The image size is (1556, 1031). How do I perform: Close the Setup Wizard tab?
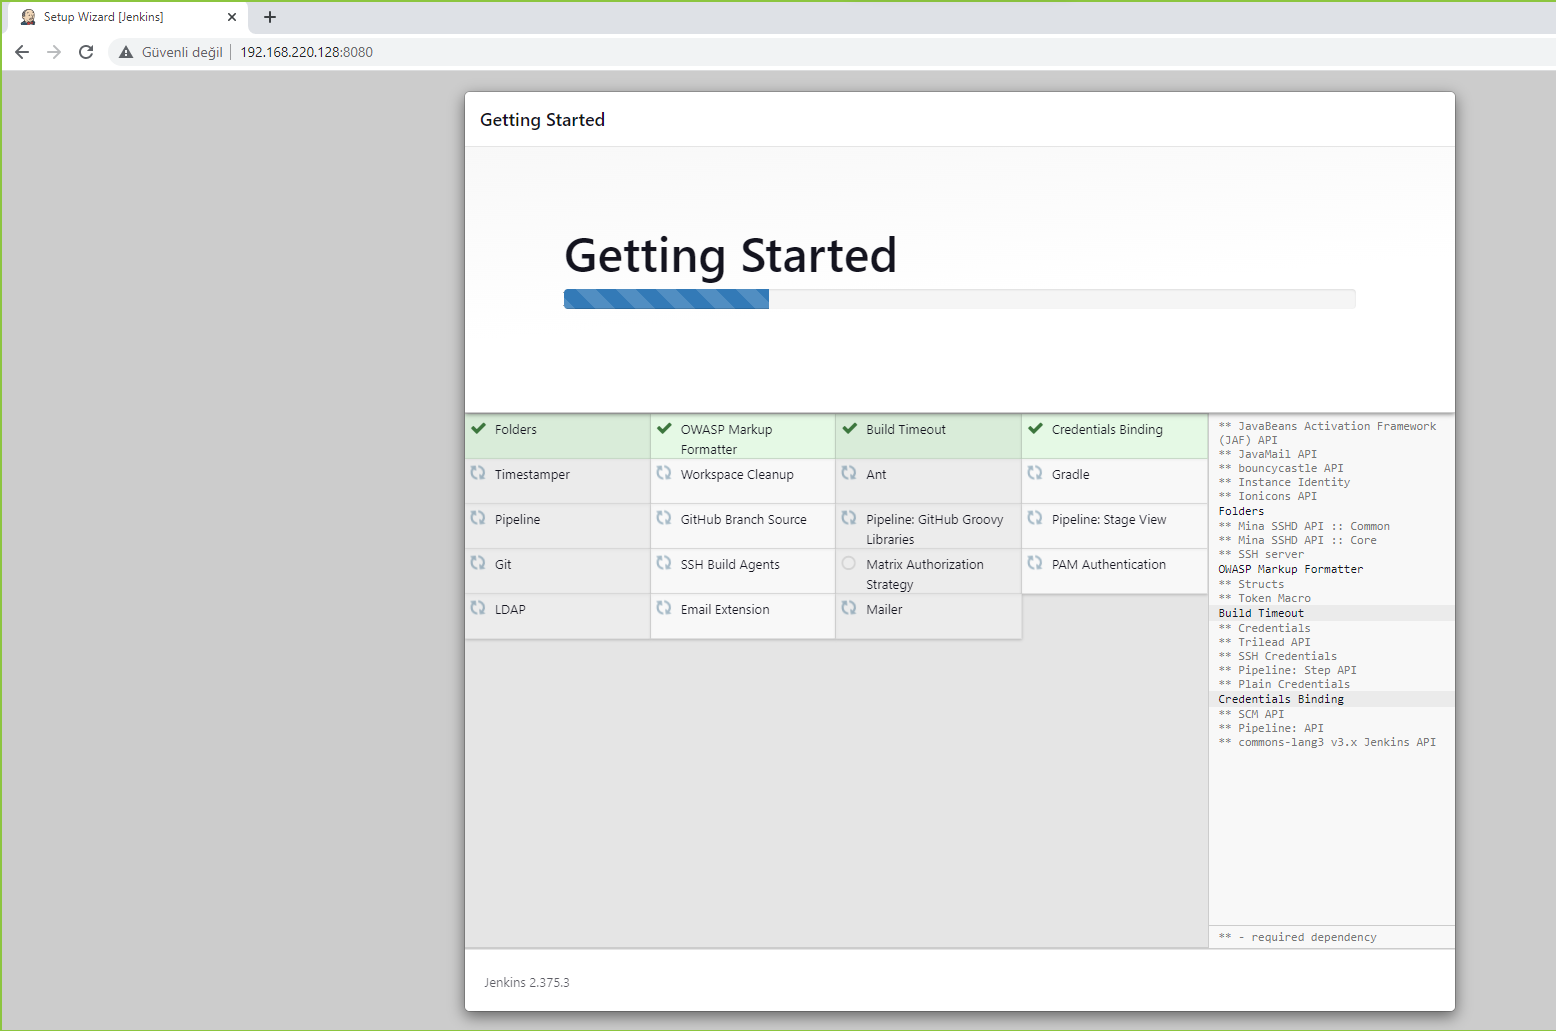pos(232,17)
